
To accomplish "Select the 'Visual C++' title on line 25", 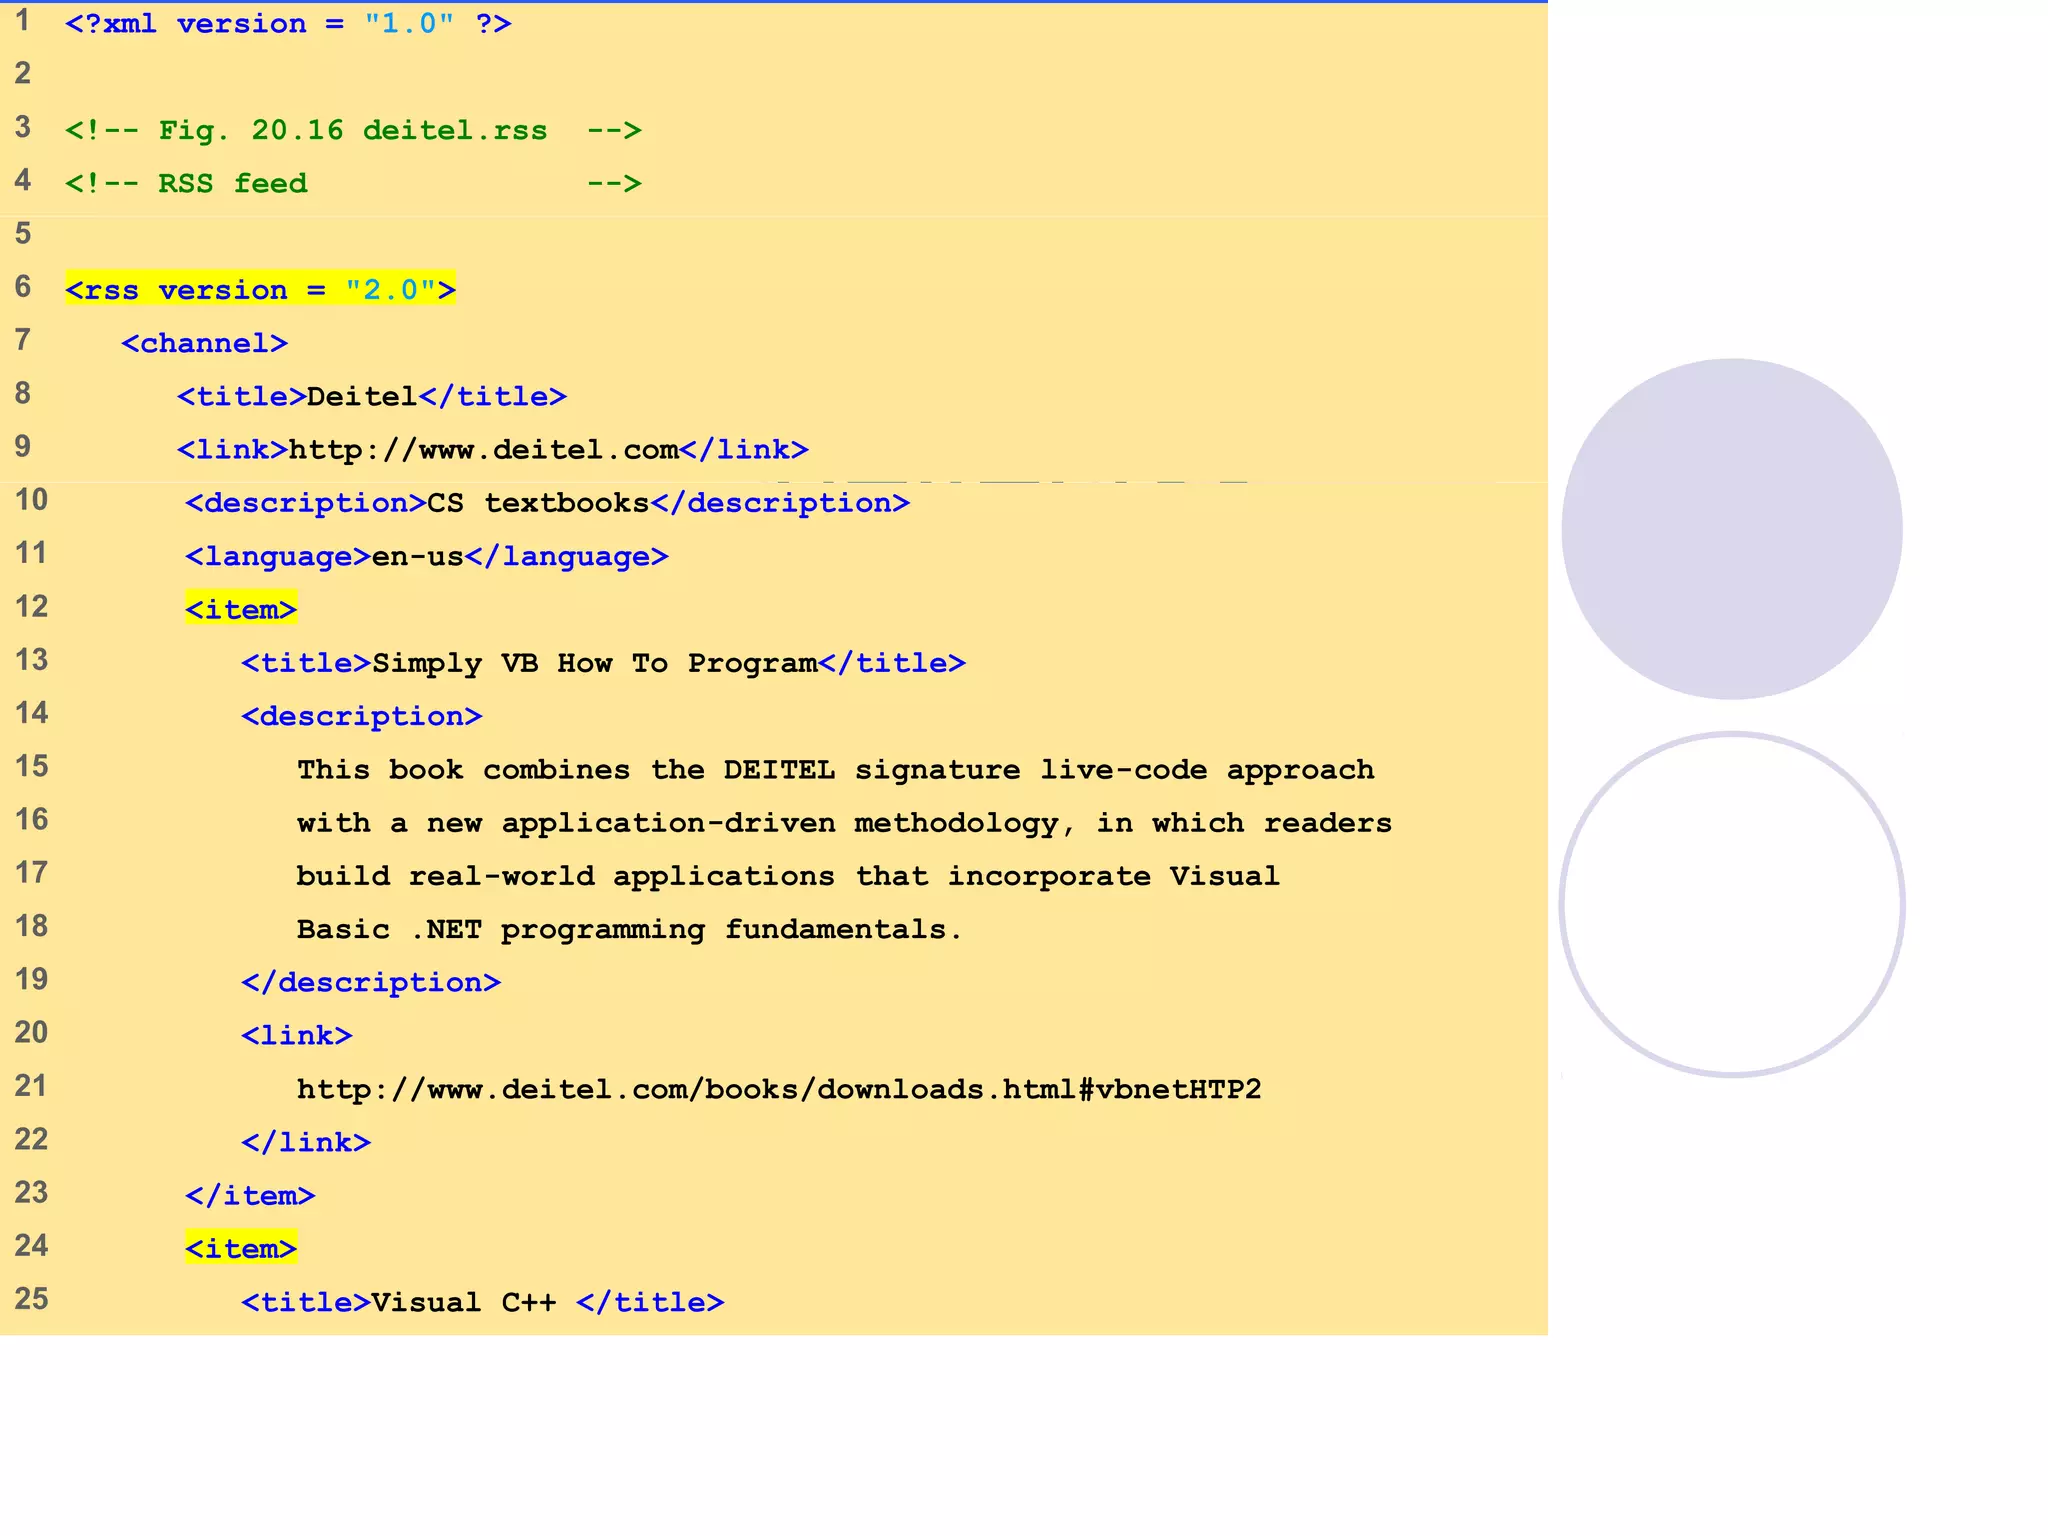I will 483,1302.
